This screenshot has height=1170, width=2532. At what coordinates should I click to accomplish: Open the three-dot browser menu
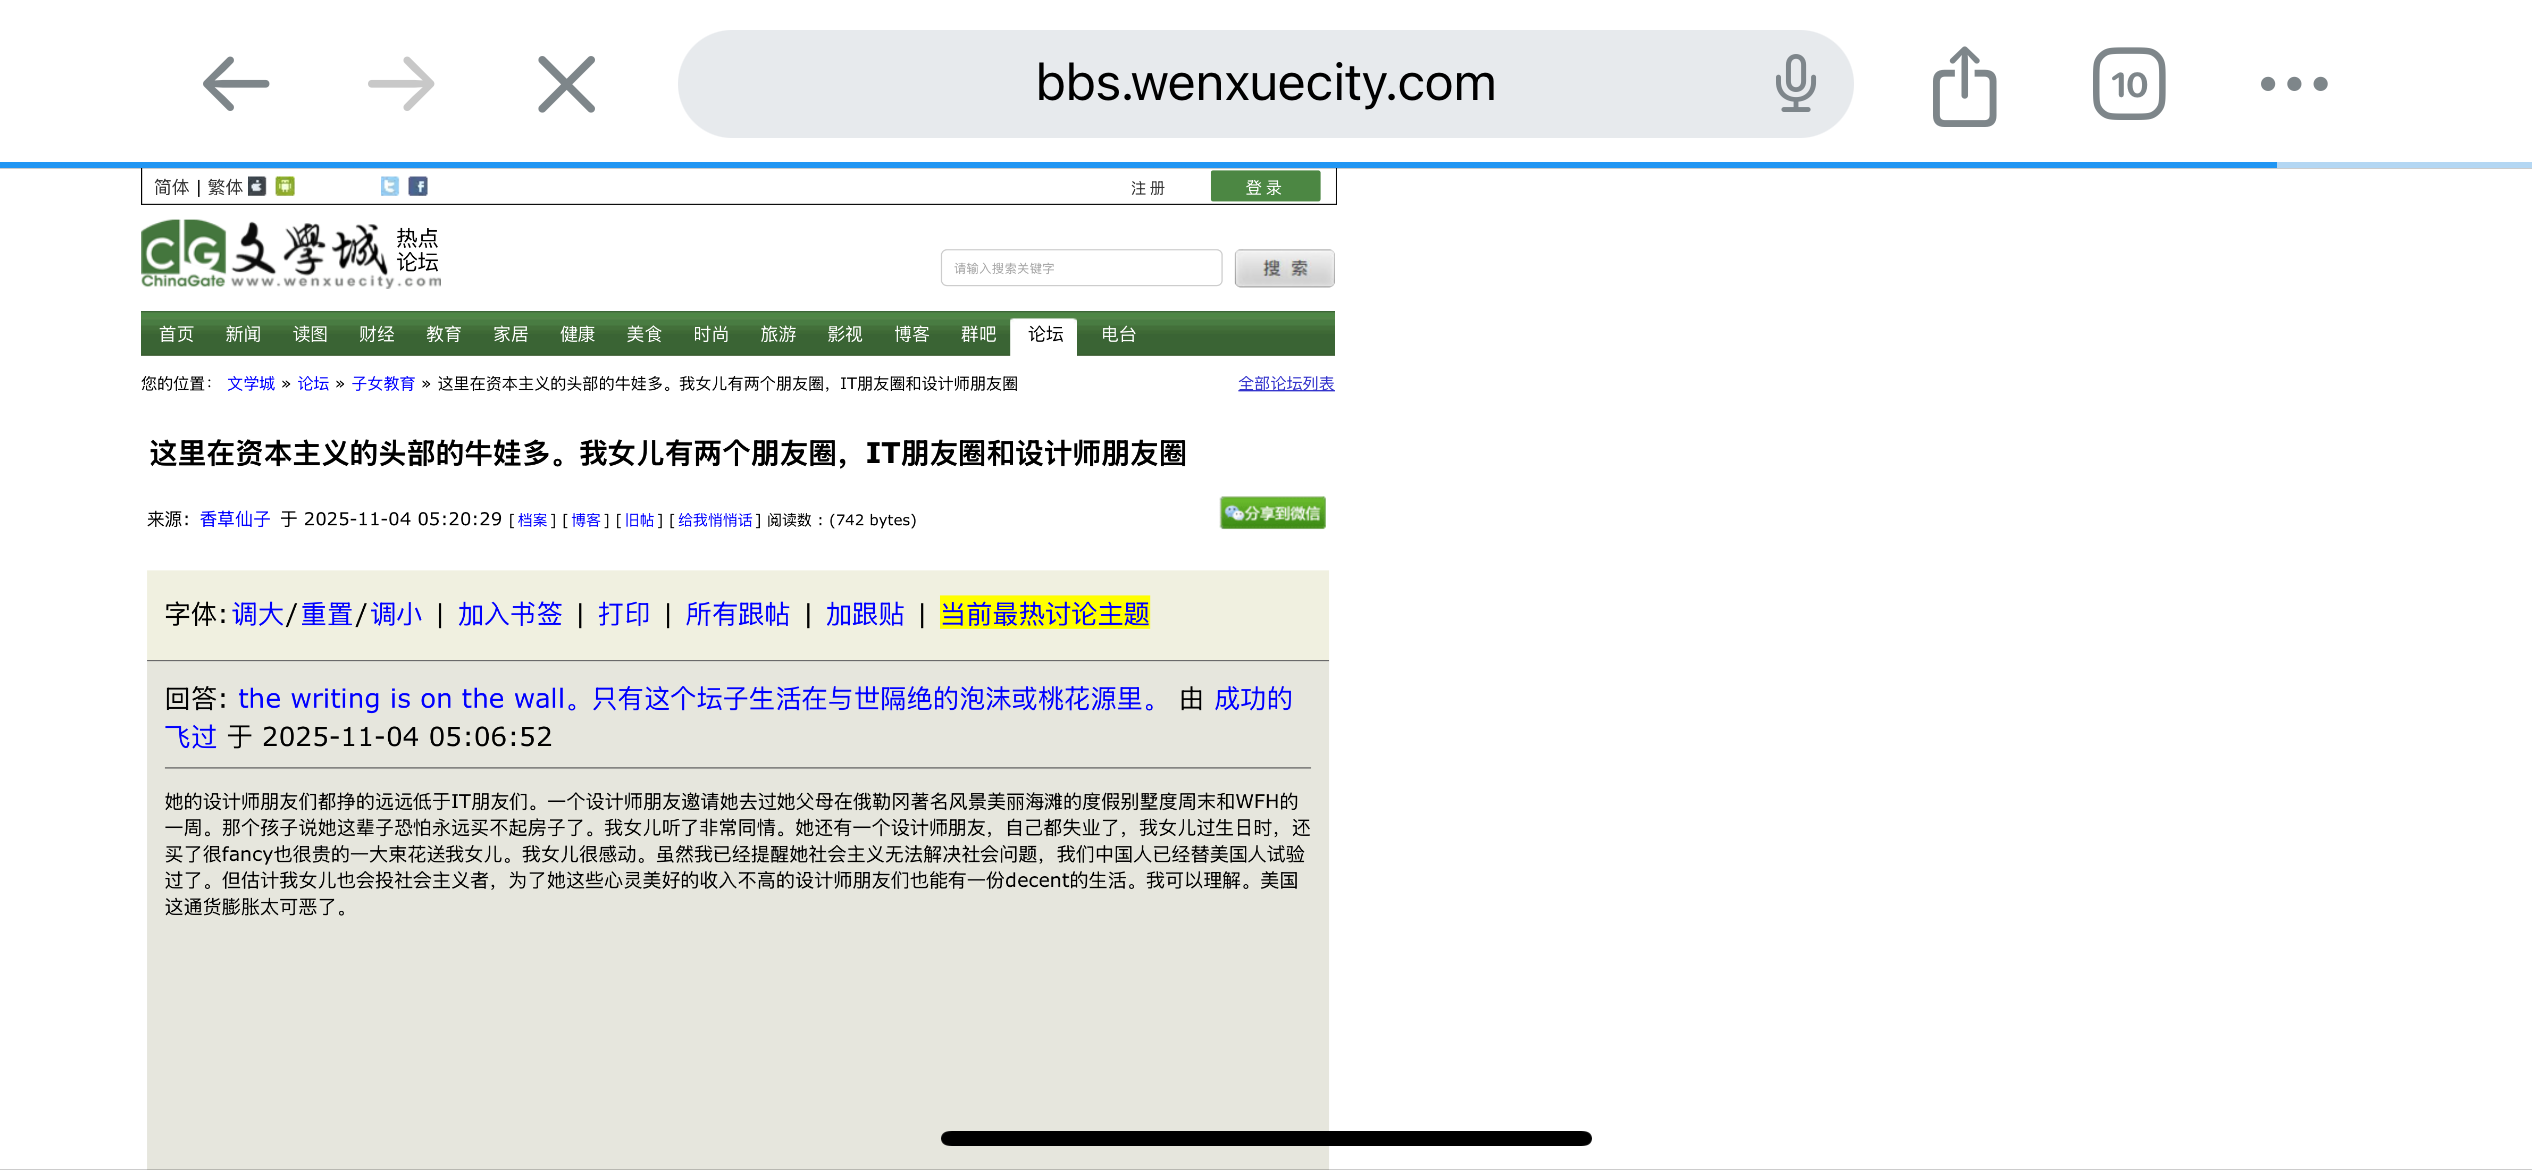coord(2294,84)
